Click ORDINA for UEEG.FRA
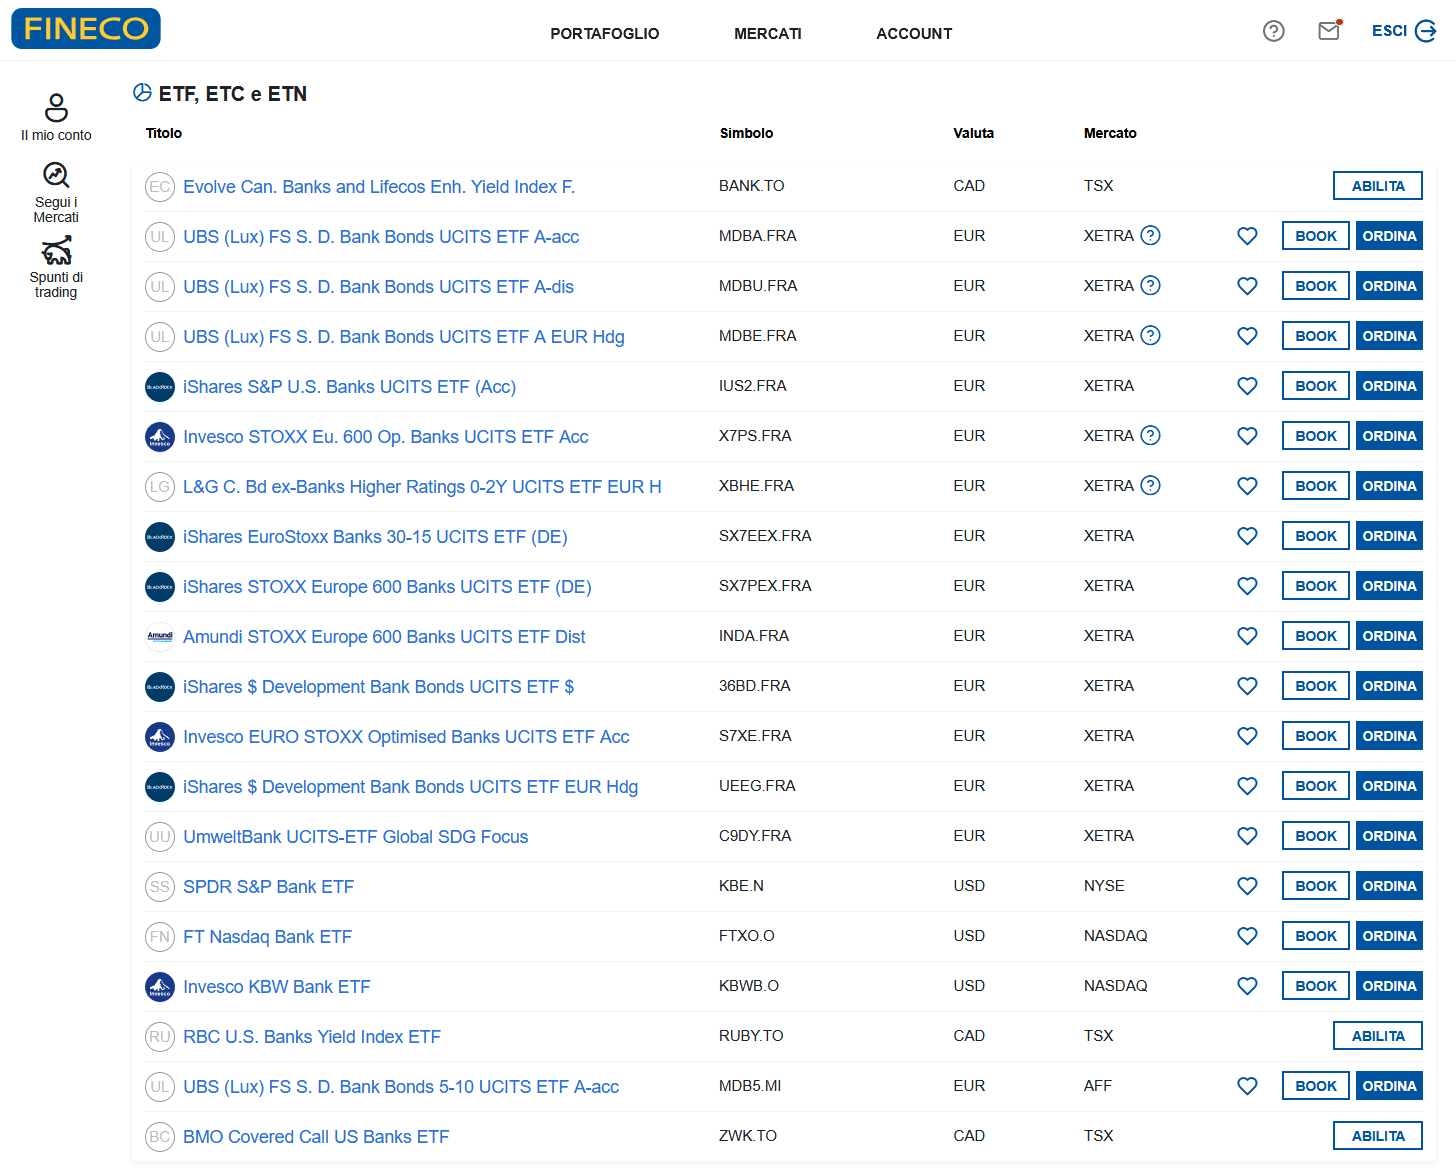1456x1172 pixels. (1389, 786)
